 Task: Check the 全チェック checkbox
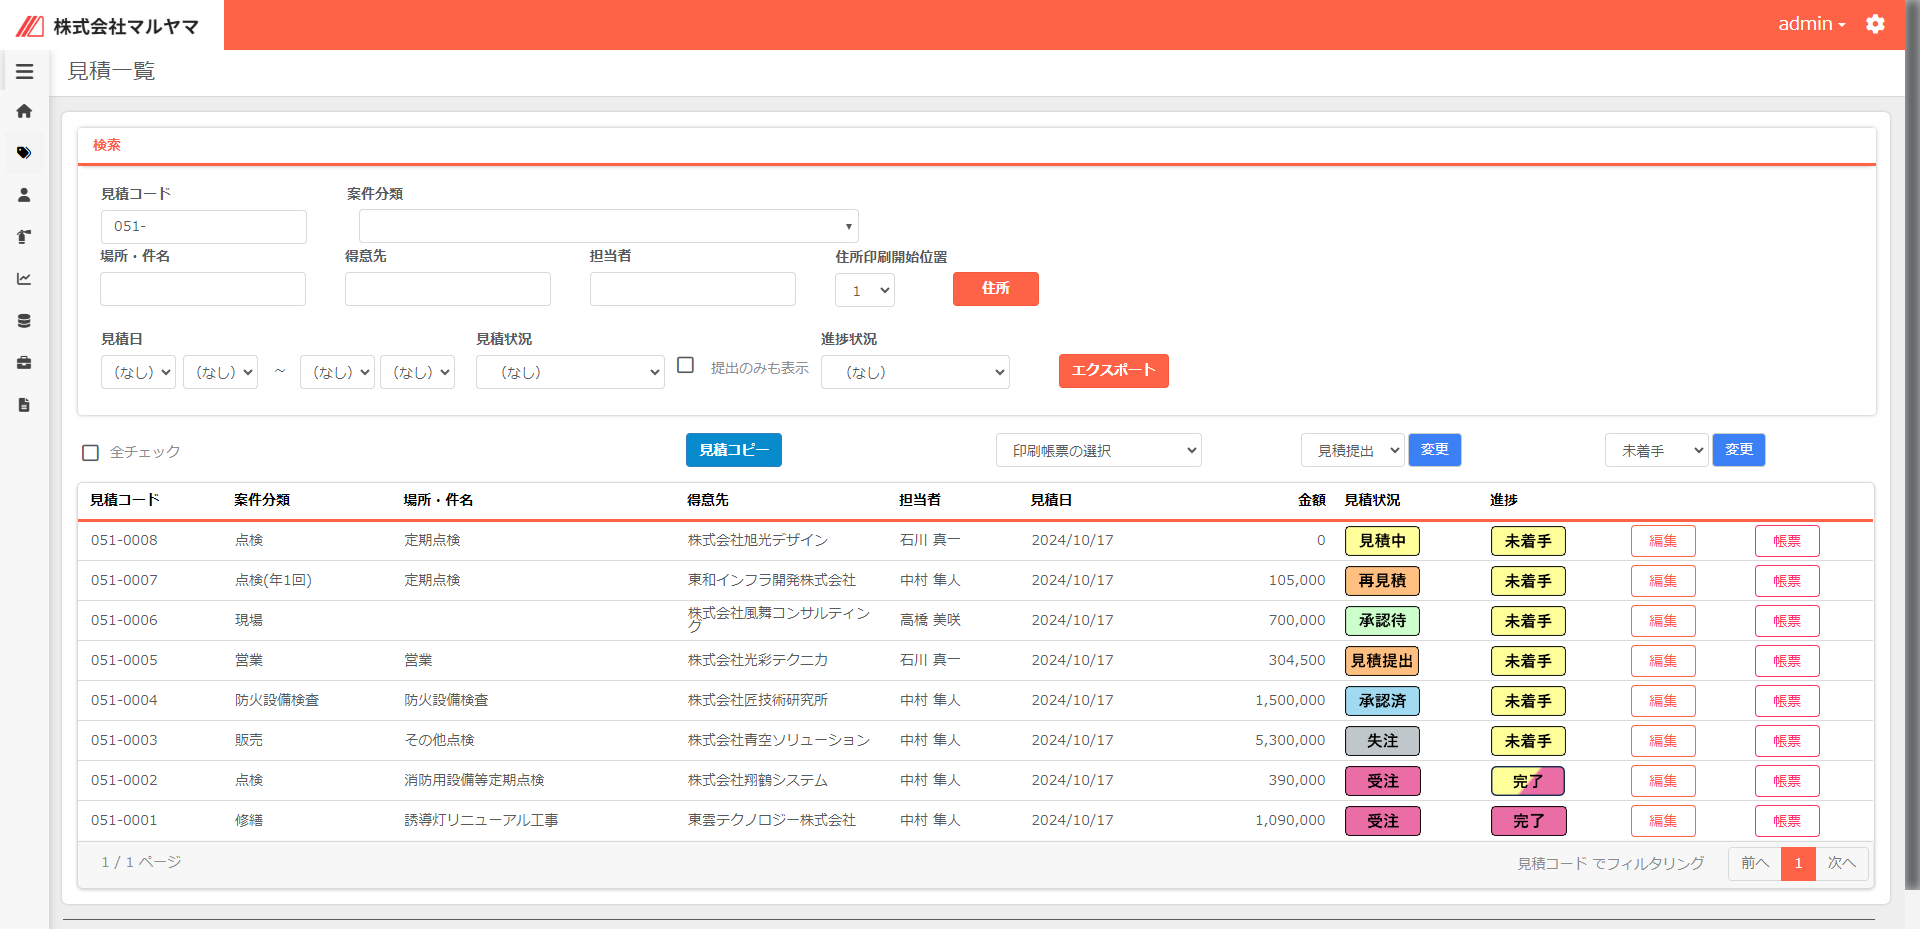(91, 453)
